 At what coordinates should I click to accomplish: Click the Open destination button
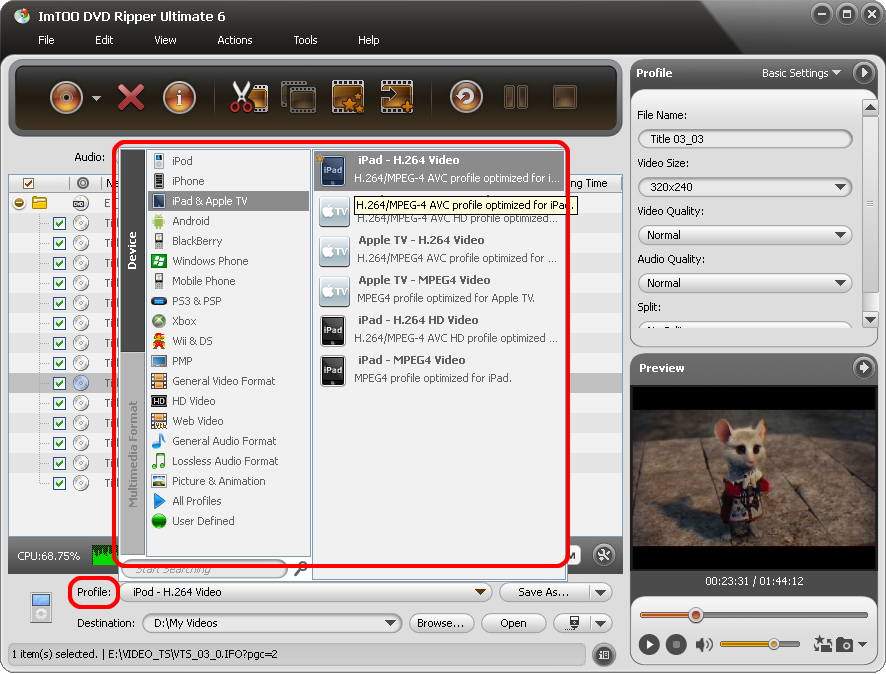(x=513, y=623)
